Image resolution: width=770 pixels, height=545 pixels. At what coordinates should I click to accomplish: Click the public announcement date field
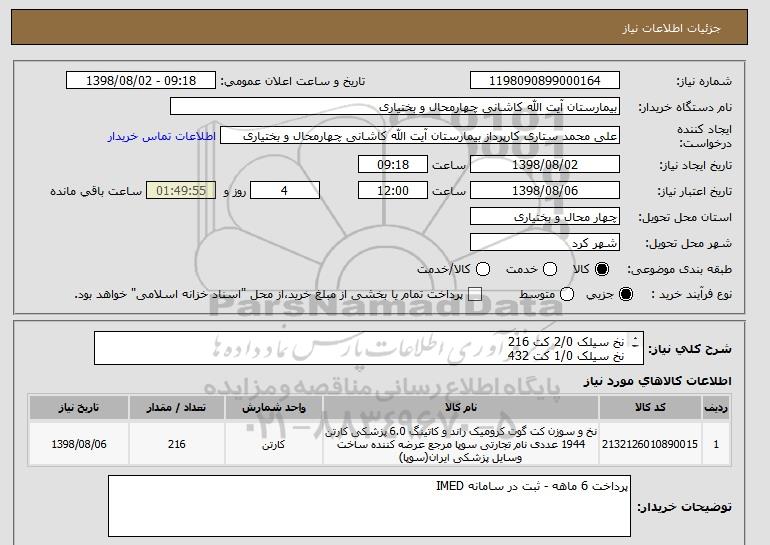tap(141, 81)
